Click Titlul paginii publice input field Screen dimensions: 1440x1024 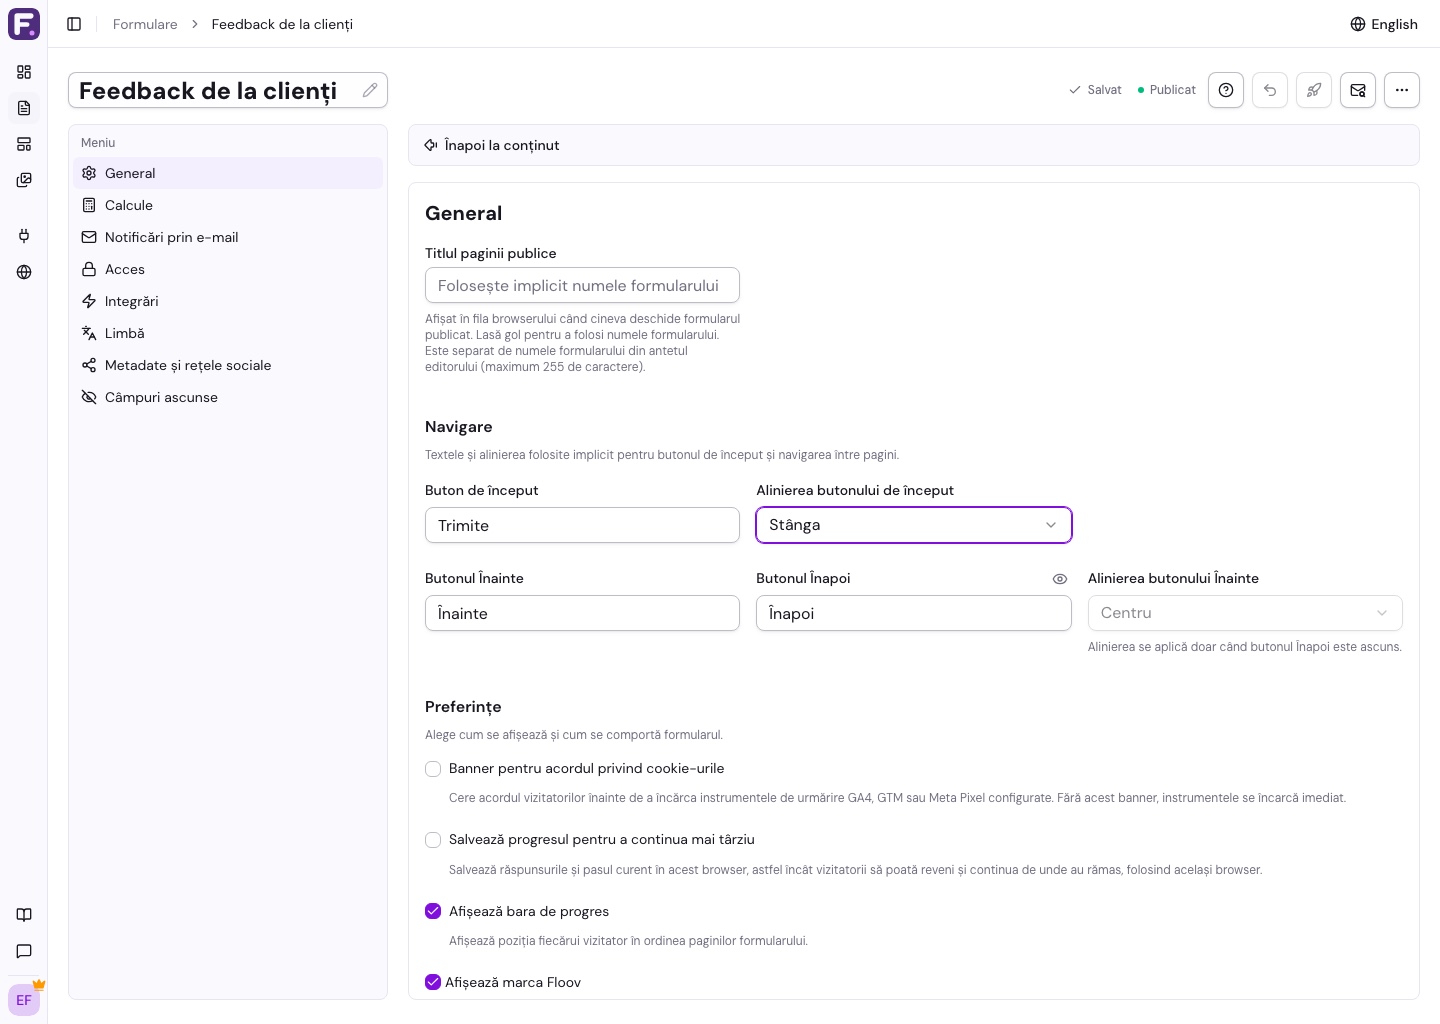point(582,285)
